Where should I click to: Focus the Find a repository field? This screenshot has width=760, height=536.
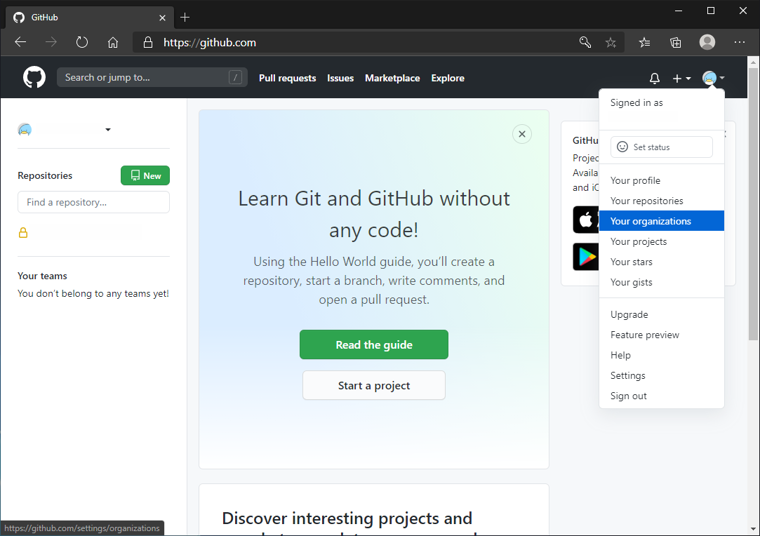[94, 202]
